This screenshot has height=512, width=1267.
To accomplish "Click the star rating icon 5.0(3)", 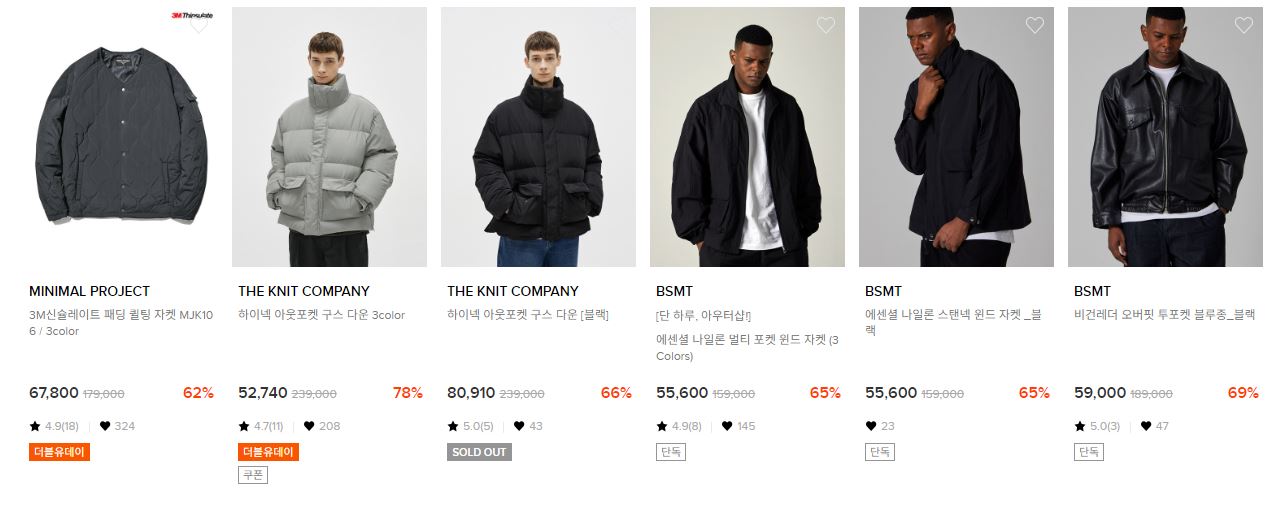I will tap(1080, 426).
